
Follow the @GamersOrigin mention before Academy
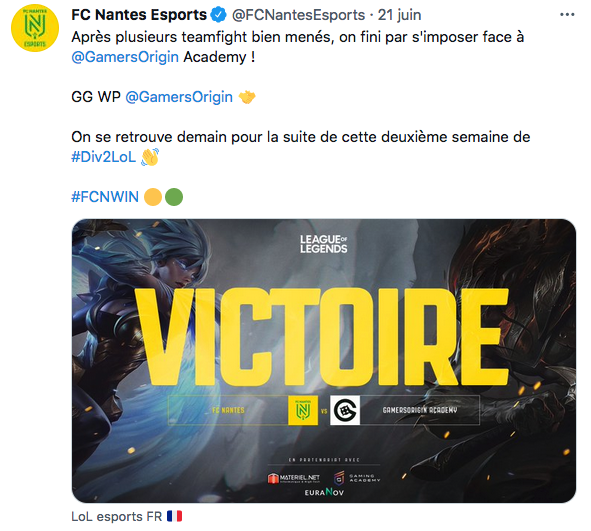(125, 57)
